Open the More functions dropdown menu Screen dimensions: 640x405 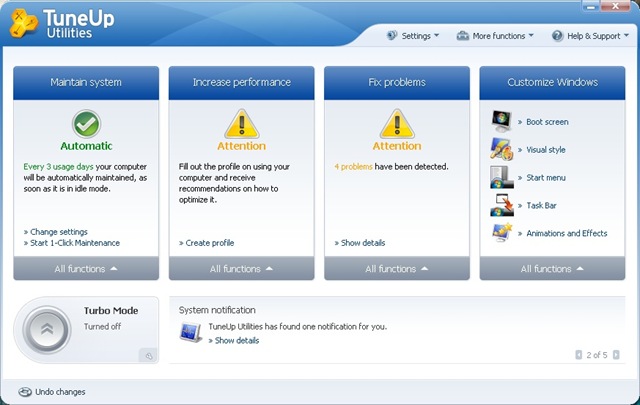[495, 36]
